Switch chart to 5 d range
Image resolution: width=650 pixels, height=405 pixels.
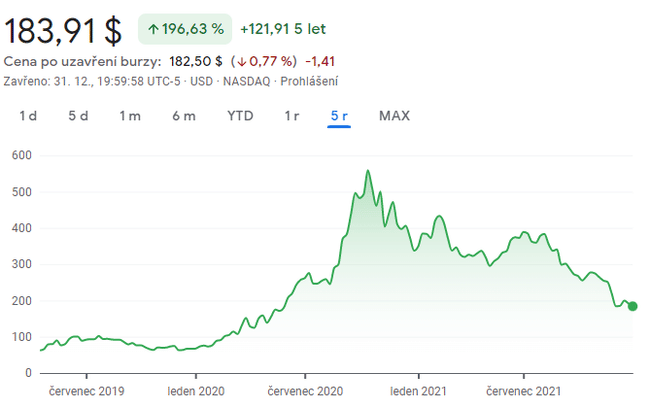point(78,115)
